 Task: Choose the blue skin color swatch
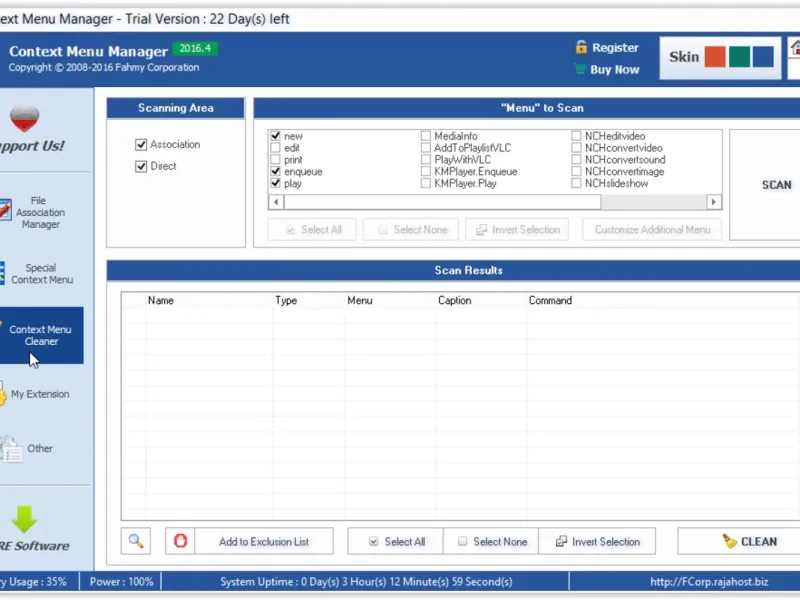(763, 57)
